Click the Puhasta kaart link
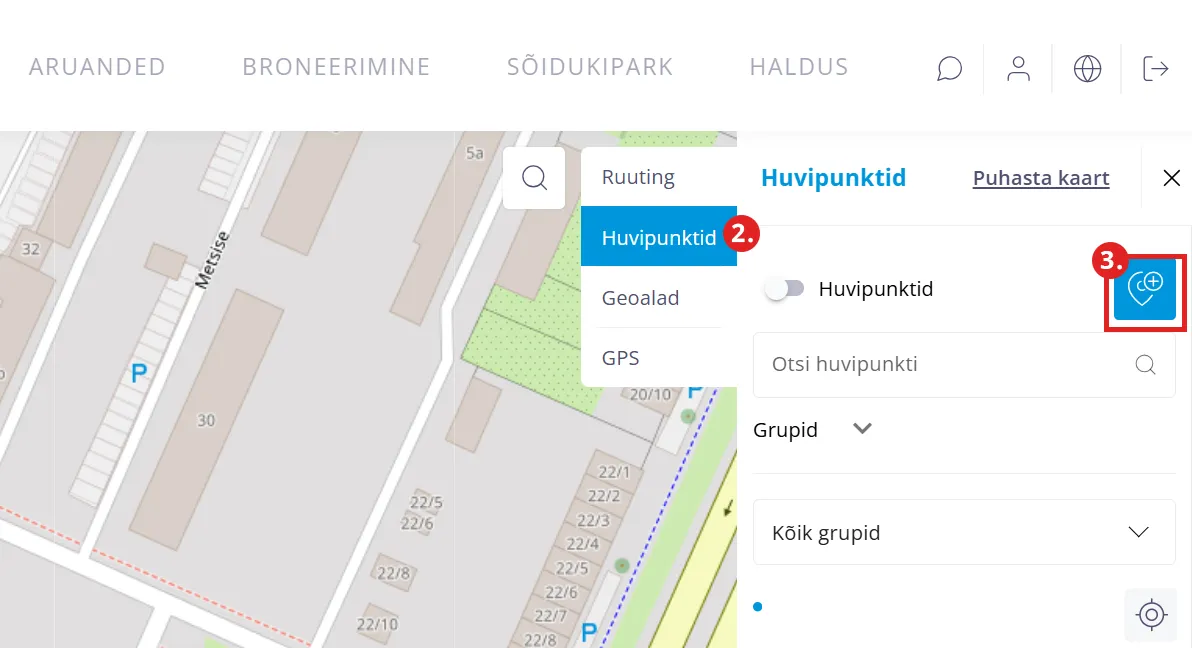The width and height of the screenshot is (1192, 648). (1041, 178)
